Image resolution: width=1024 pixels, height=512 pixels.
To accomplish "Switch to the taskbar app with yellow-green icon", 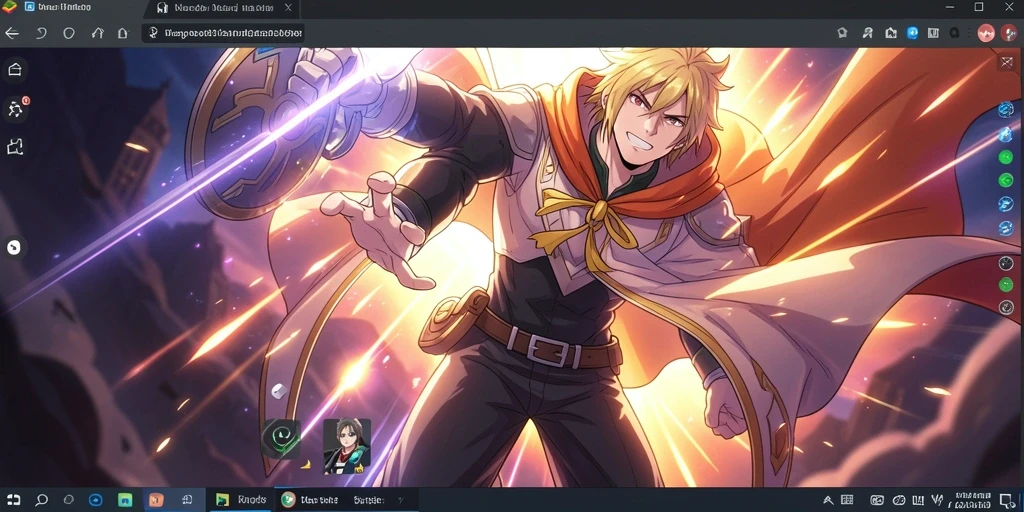I will [241, 500].
